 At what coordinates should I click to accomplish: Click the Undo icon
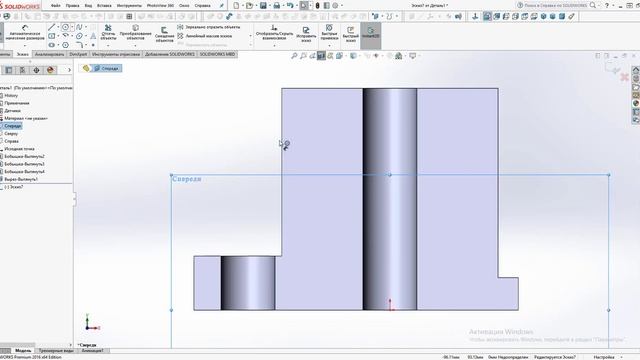coord(290,6)
